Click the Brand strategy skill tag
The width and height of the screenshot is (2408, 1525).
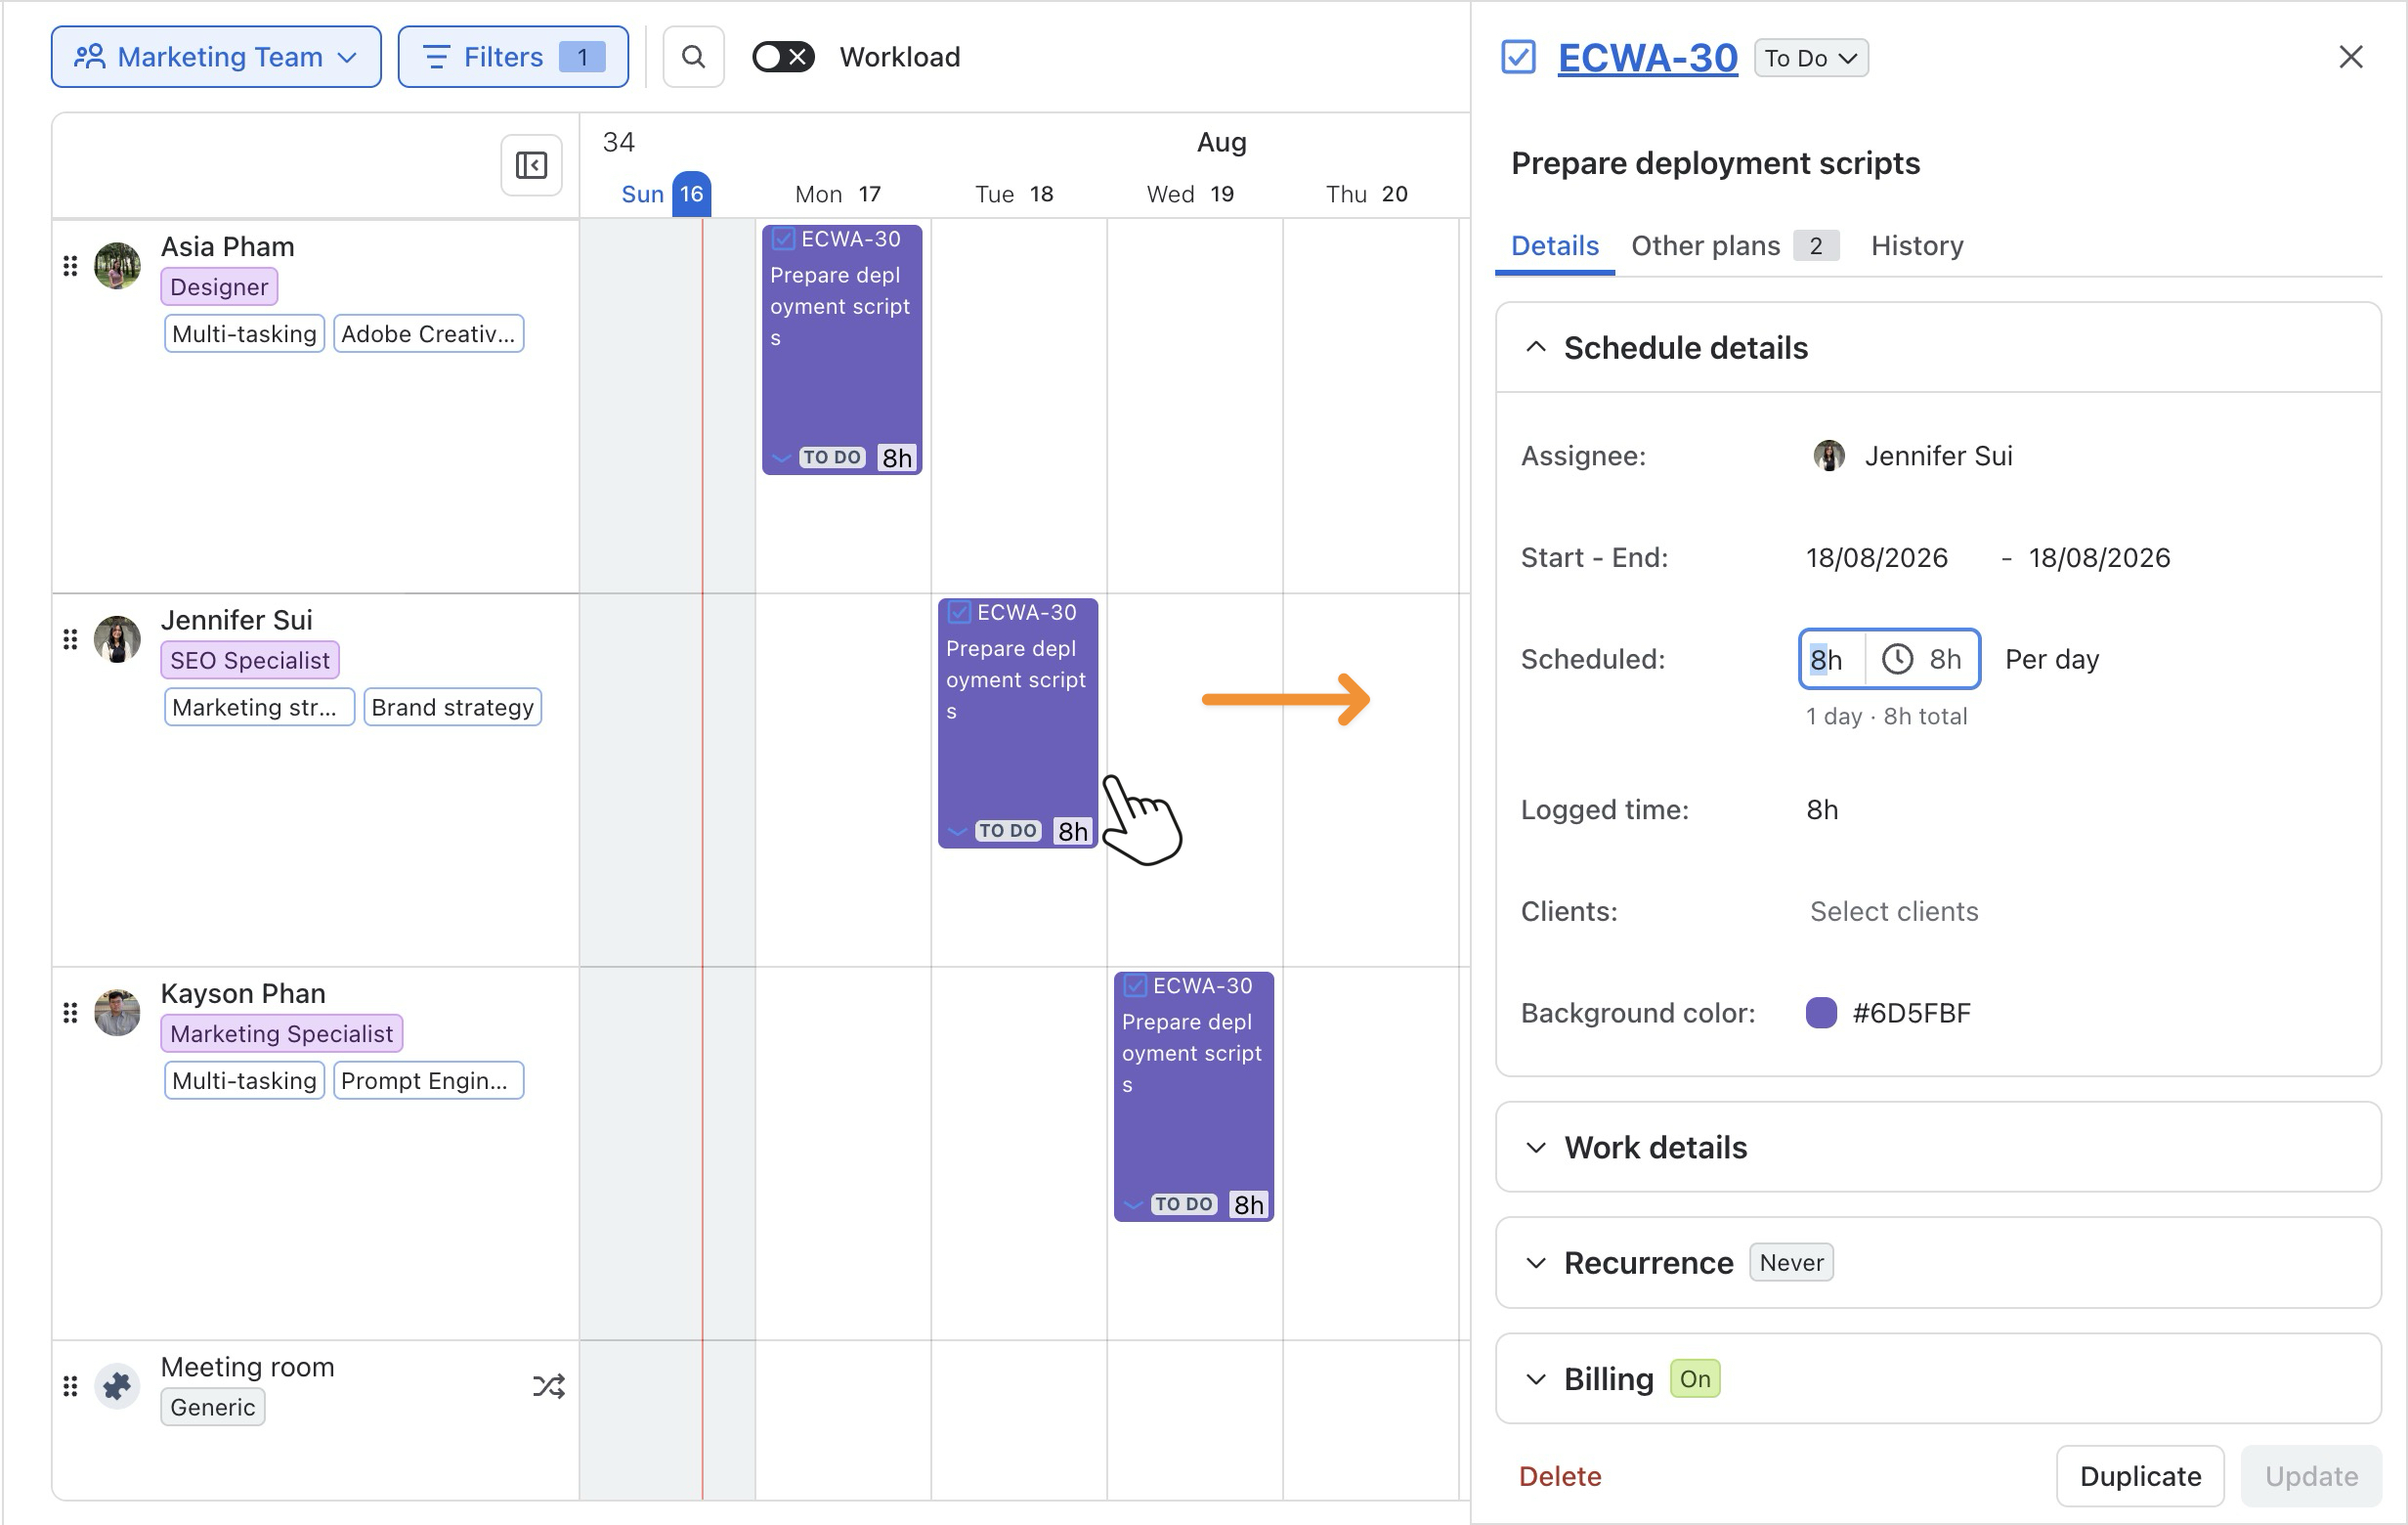click(x=452, y=707)
